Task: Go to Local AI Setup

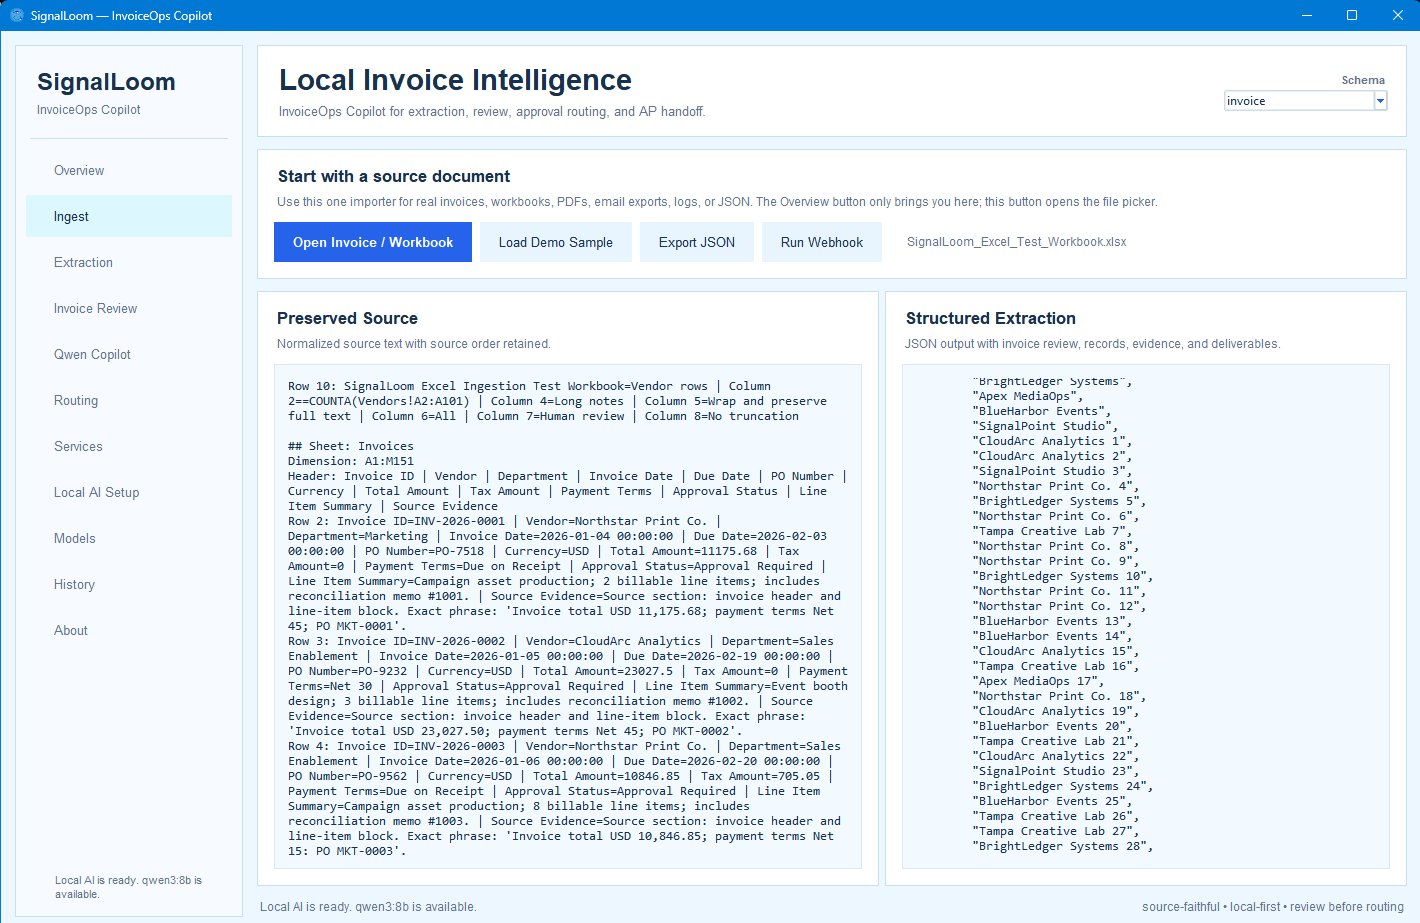Action: [129, 492]
